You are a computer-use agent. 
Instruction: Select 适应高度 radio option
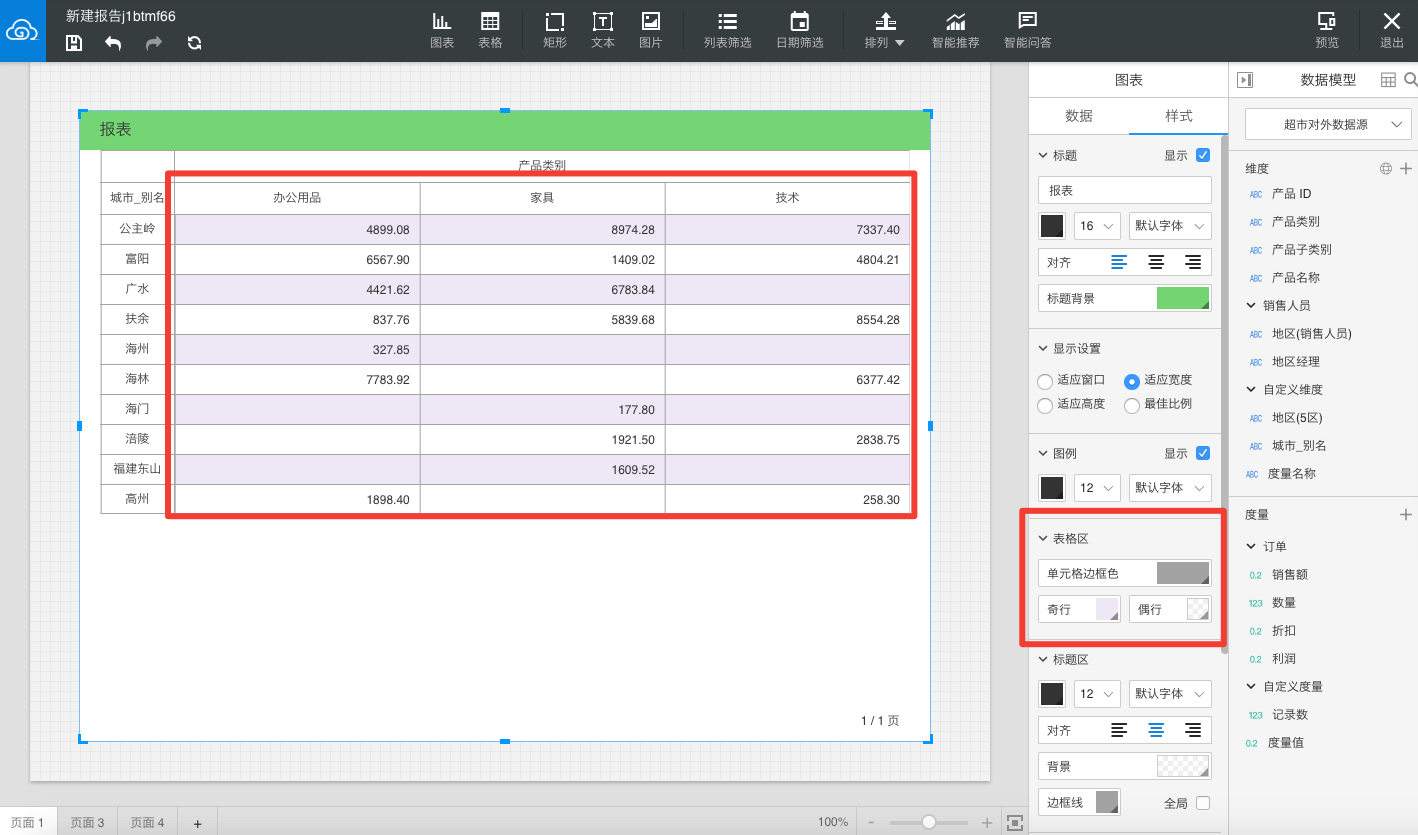point(1045,405)
